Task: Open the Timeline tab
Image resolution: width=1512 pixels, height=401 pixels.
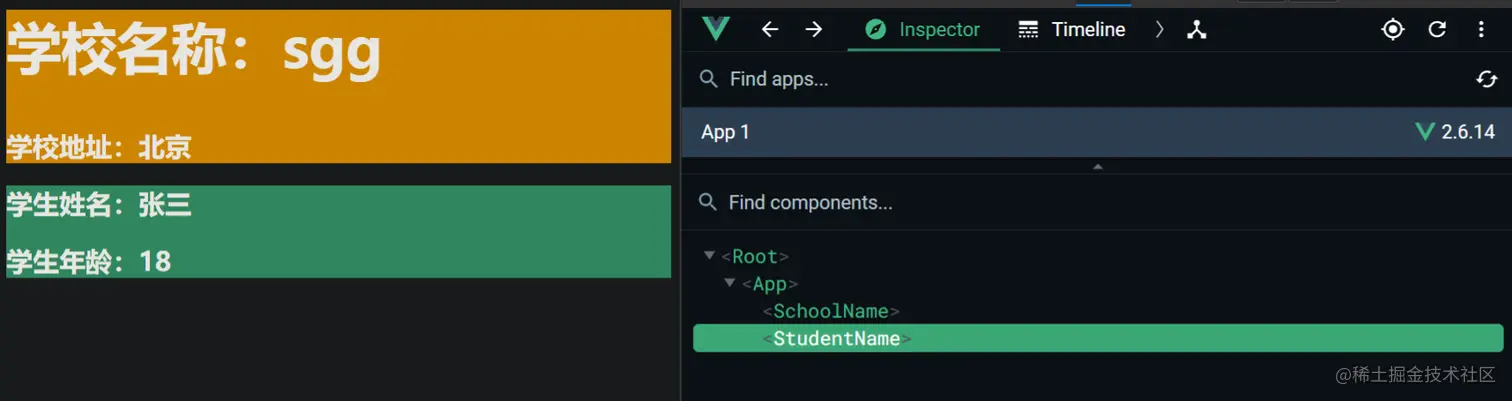Action: 1072,29
